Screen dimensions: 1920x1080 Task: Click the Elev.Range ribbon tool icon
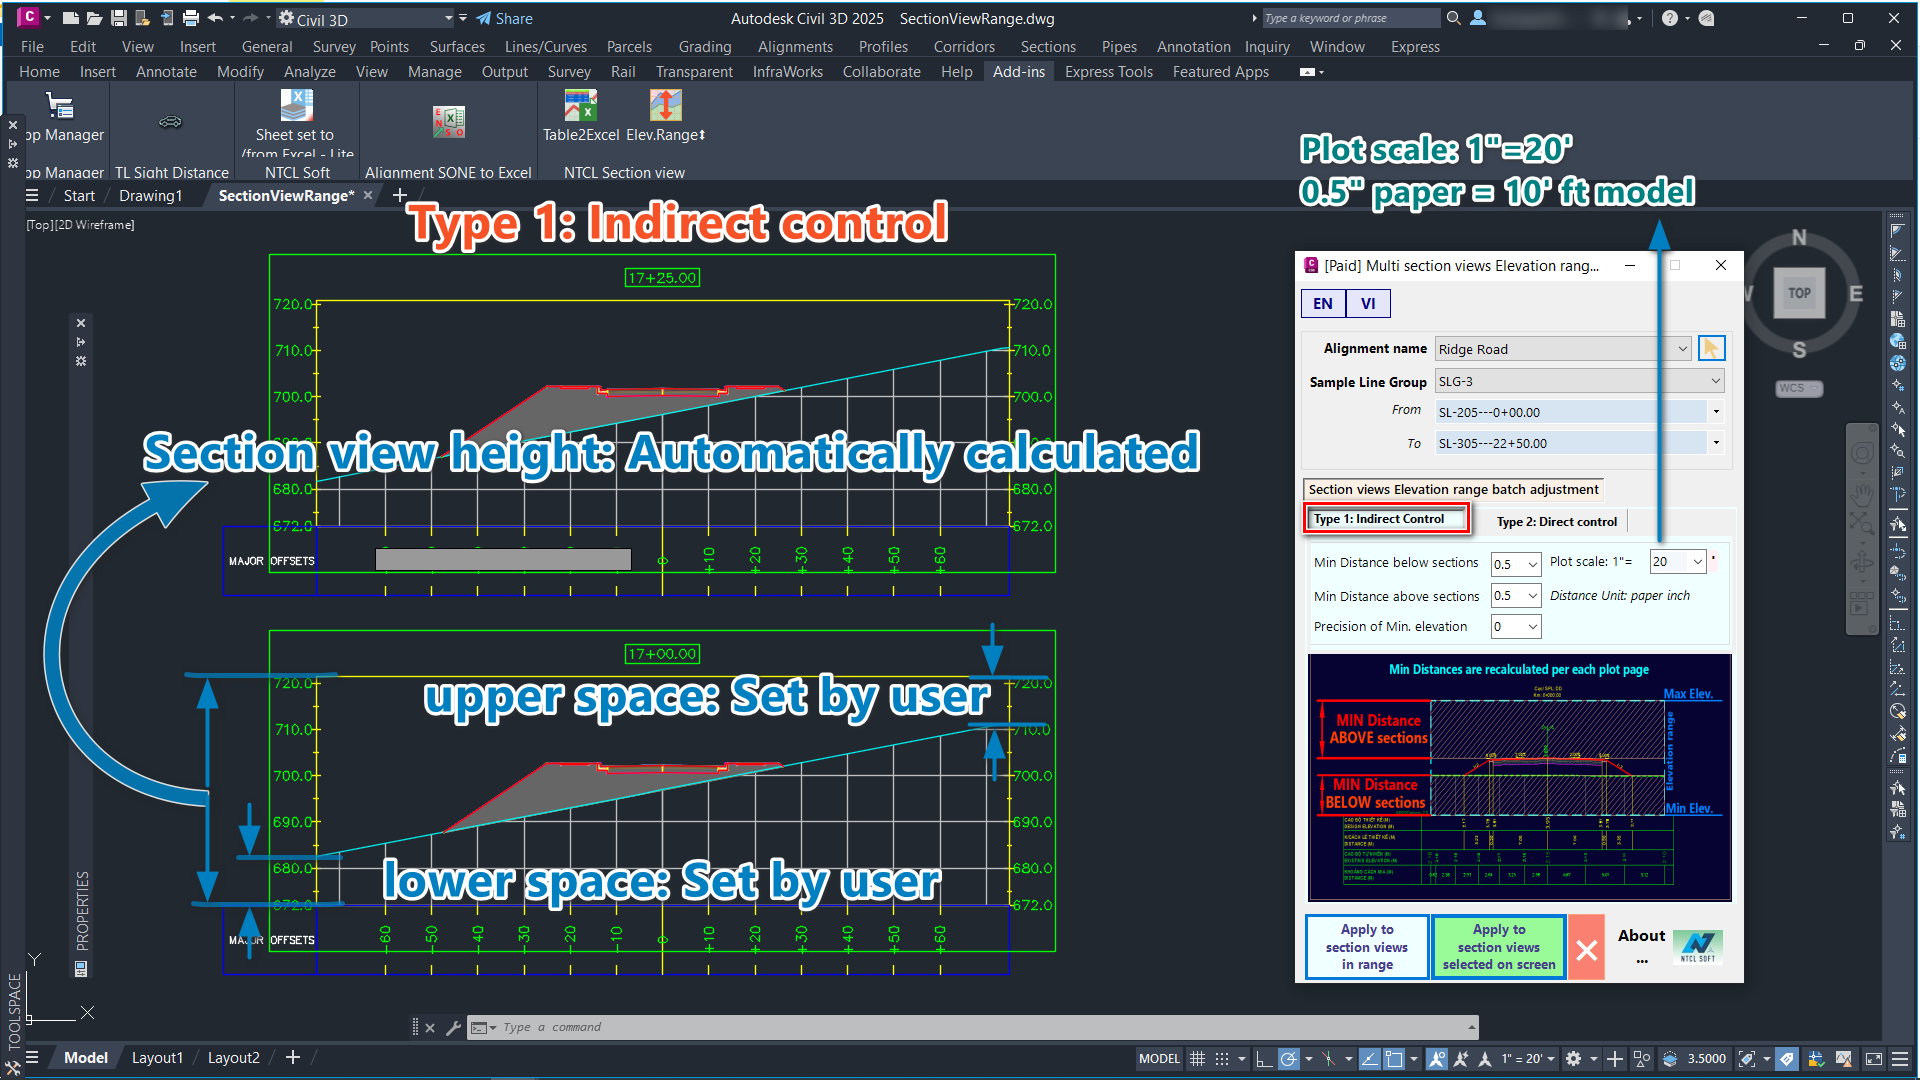665,106
